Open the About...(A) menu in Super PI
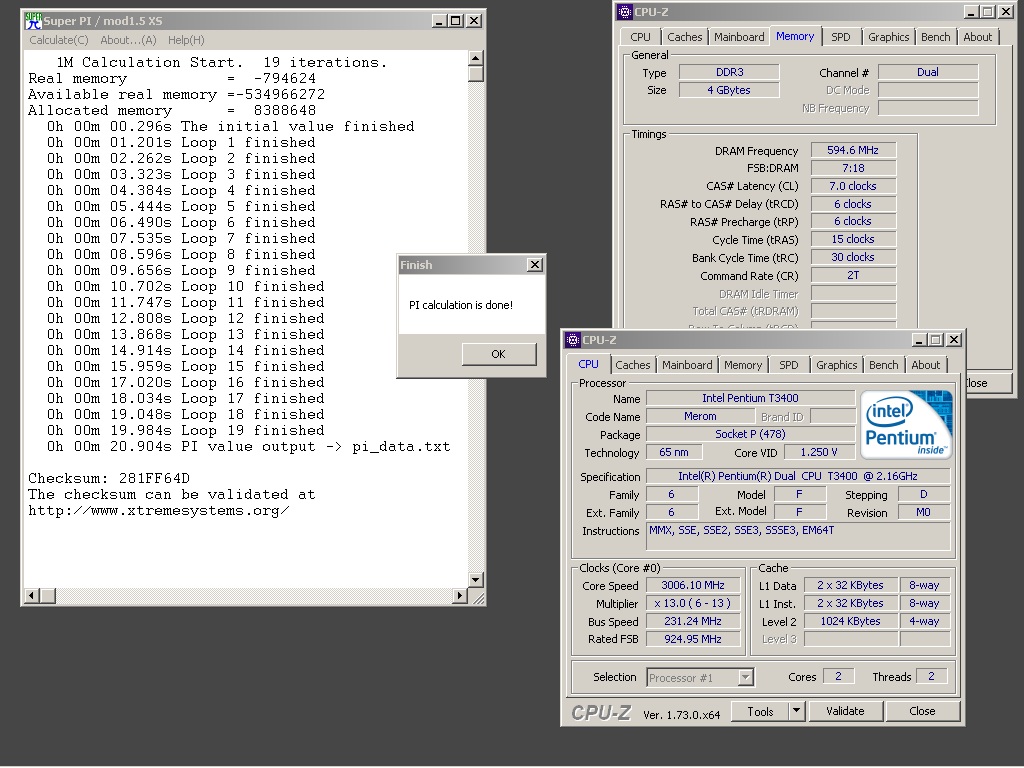This screenshot has width=1024, height=768. click(128, 40)
